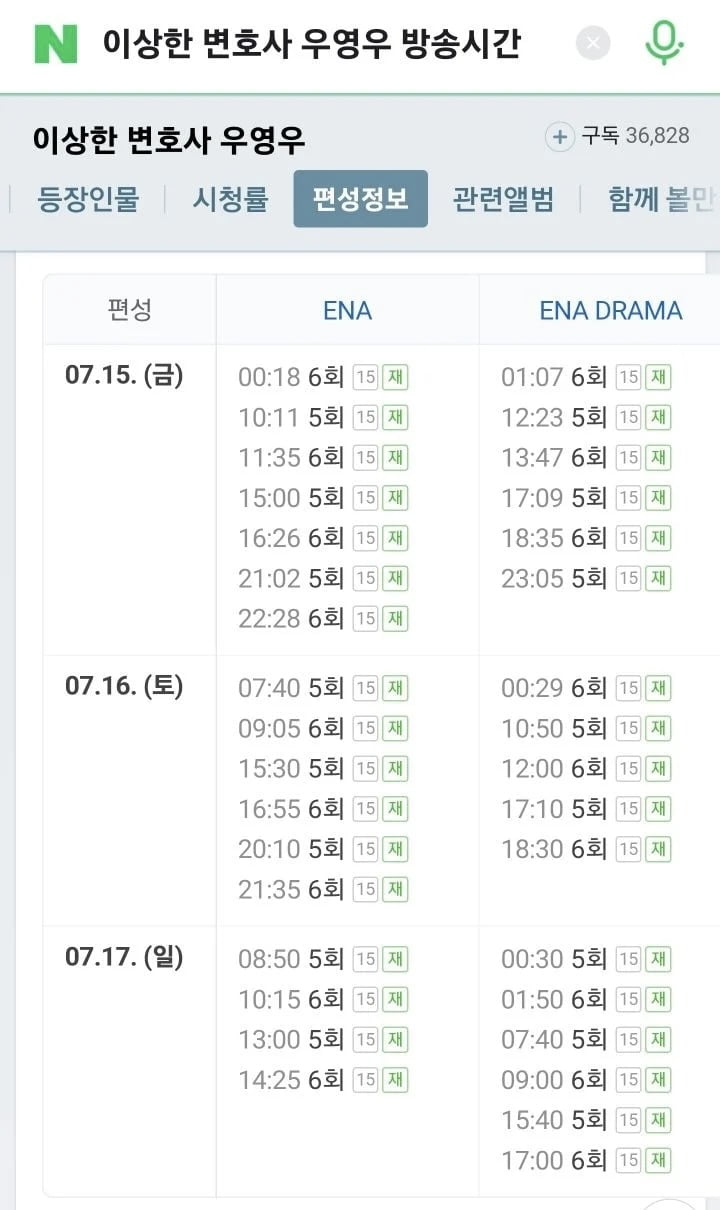Select the 22:28 6회 ENA schedule entry

(x=290, y=618)
